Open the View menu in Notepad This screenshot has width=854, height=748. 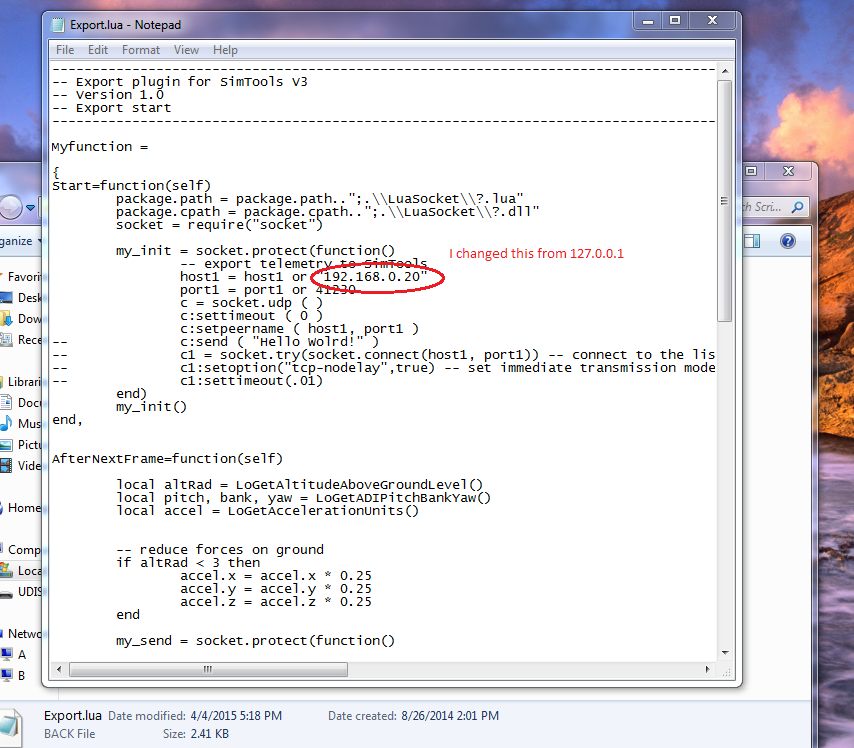[186, 50]
